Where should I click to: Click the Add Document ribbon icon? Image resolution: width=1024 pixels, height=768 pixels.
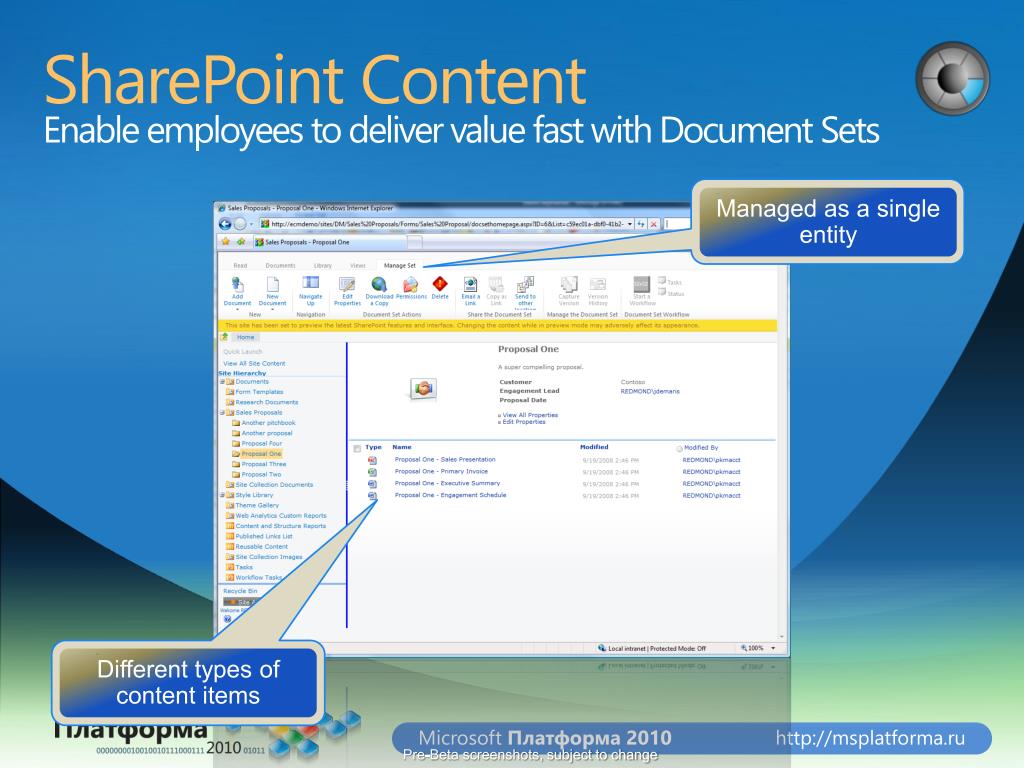[238, 284]
